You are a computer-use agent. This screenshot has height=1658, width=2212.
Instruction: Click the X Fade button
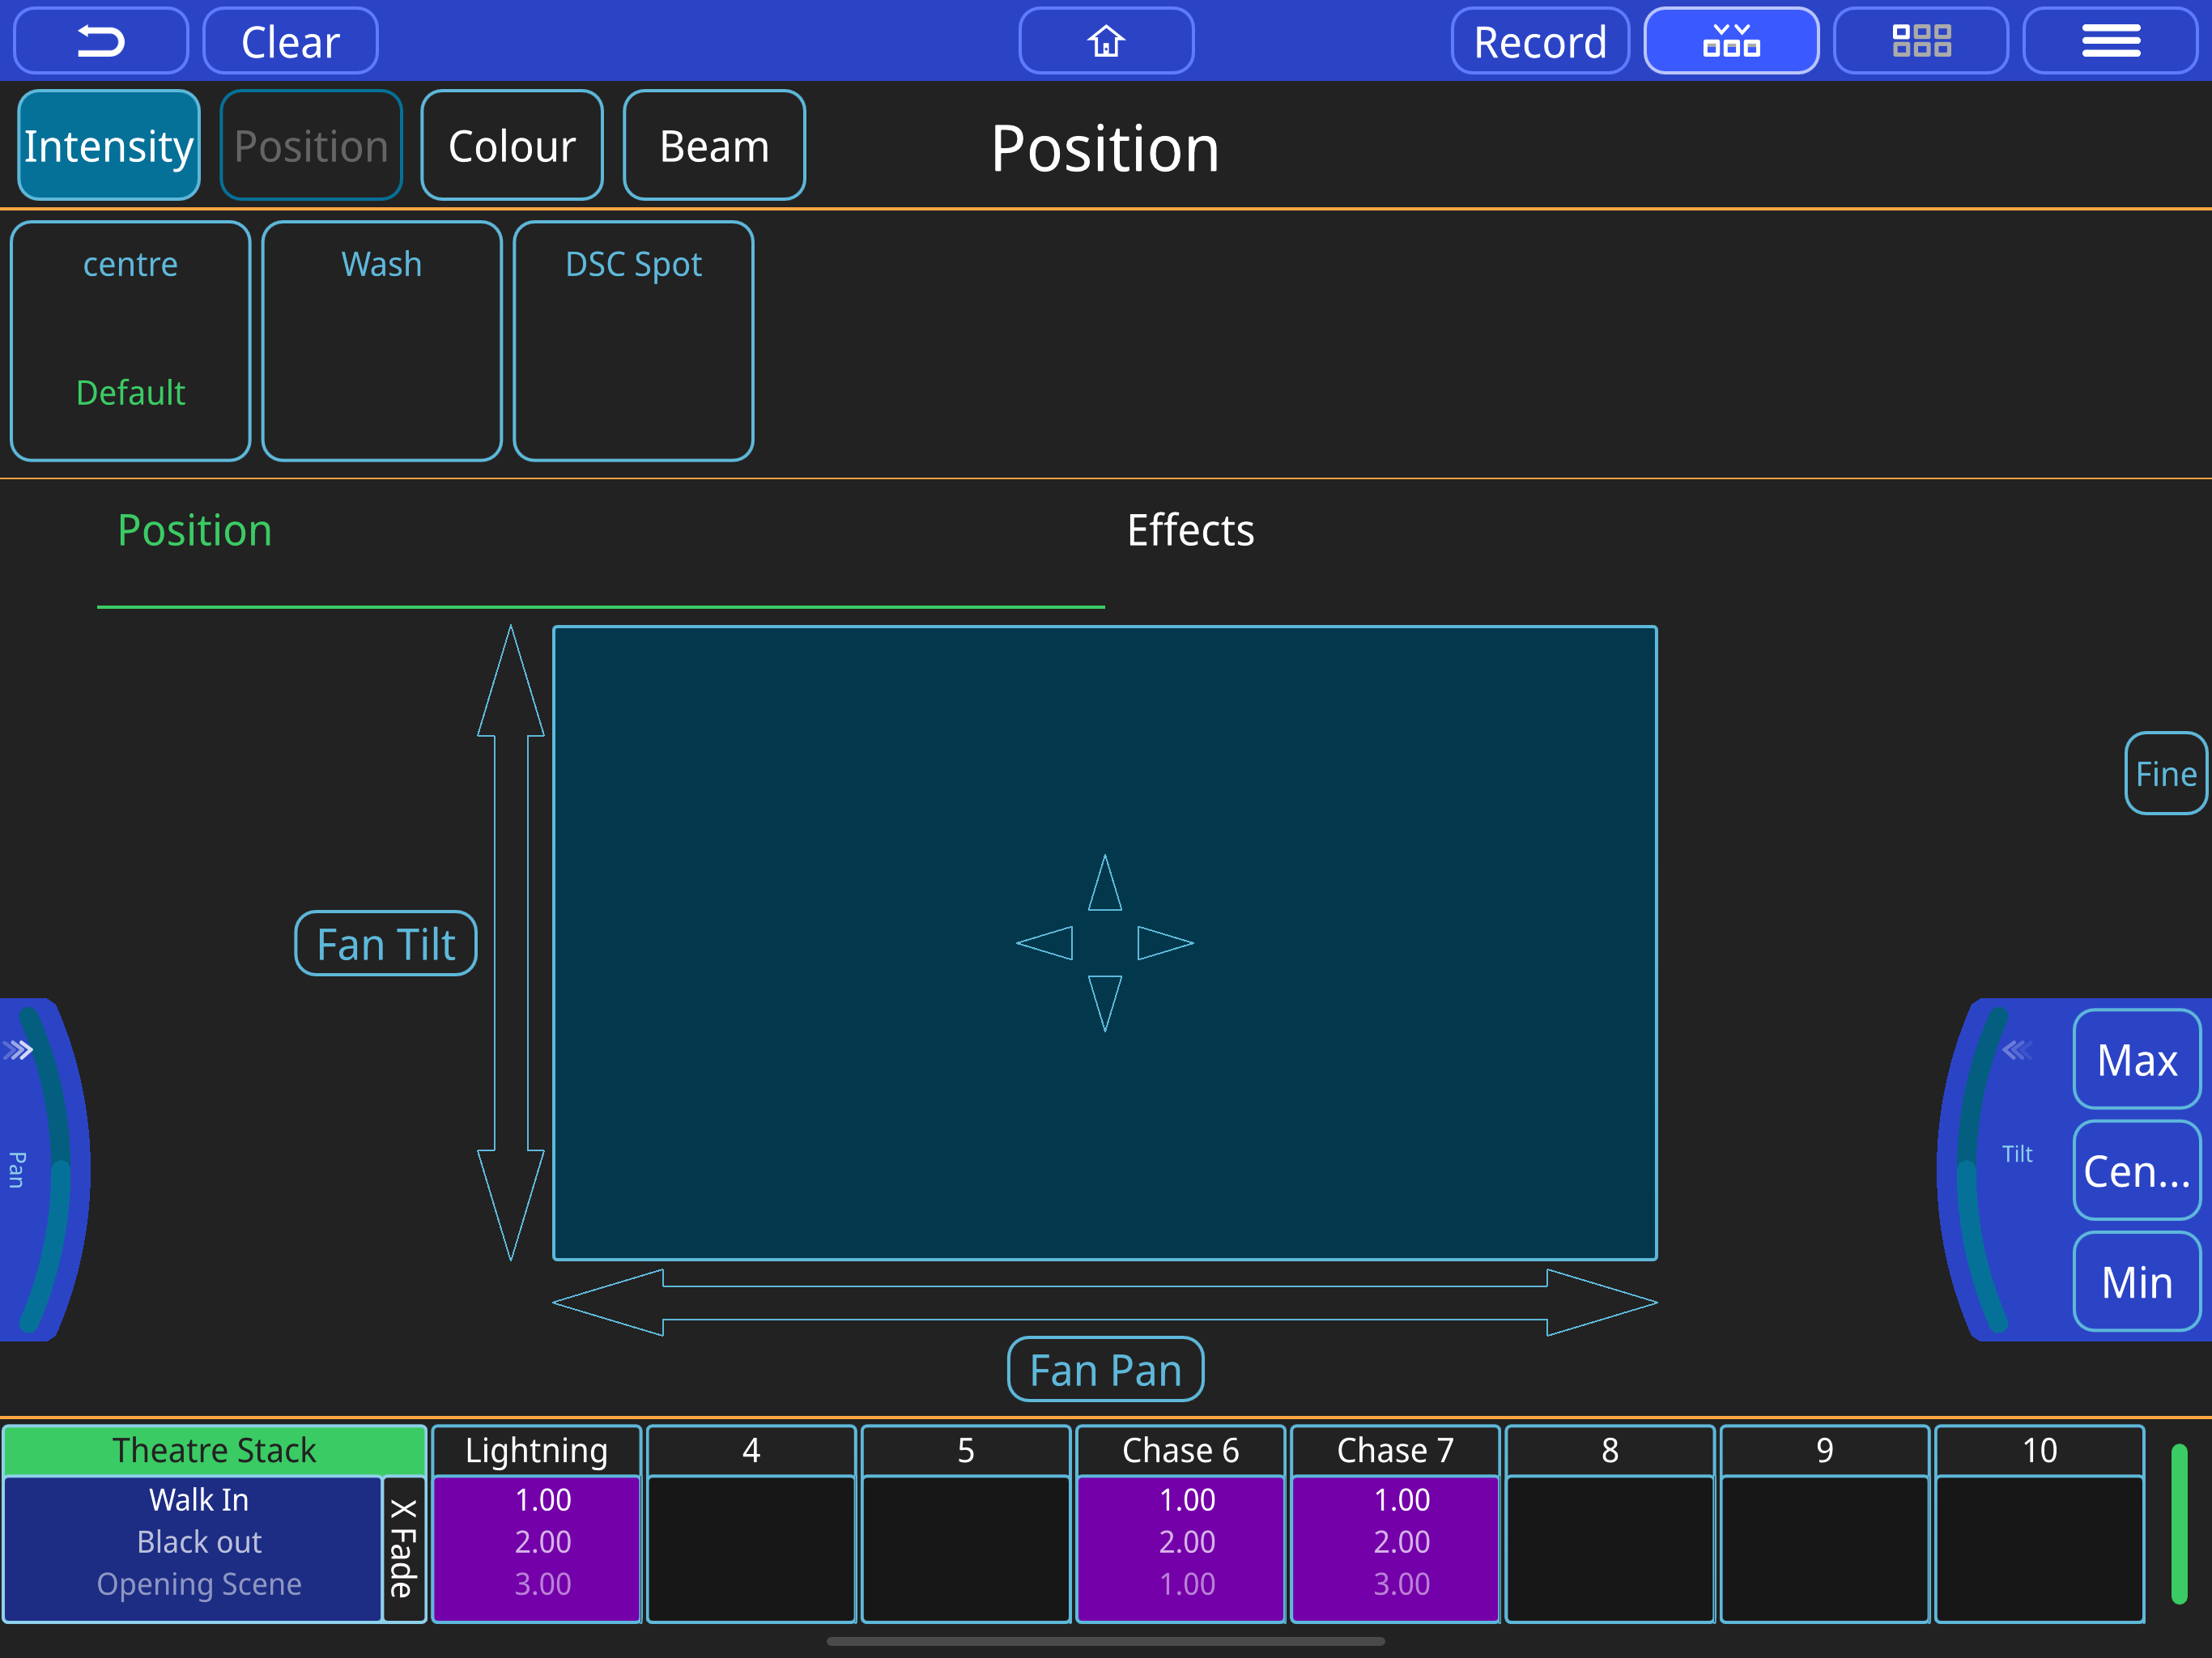pyautogui.click(x=404, y=1548)
